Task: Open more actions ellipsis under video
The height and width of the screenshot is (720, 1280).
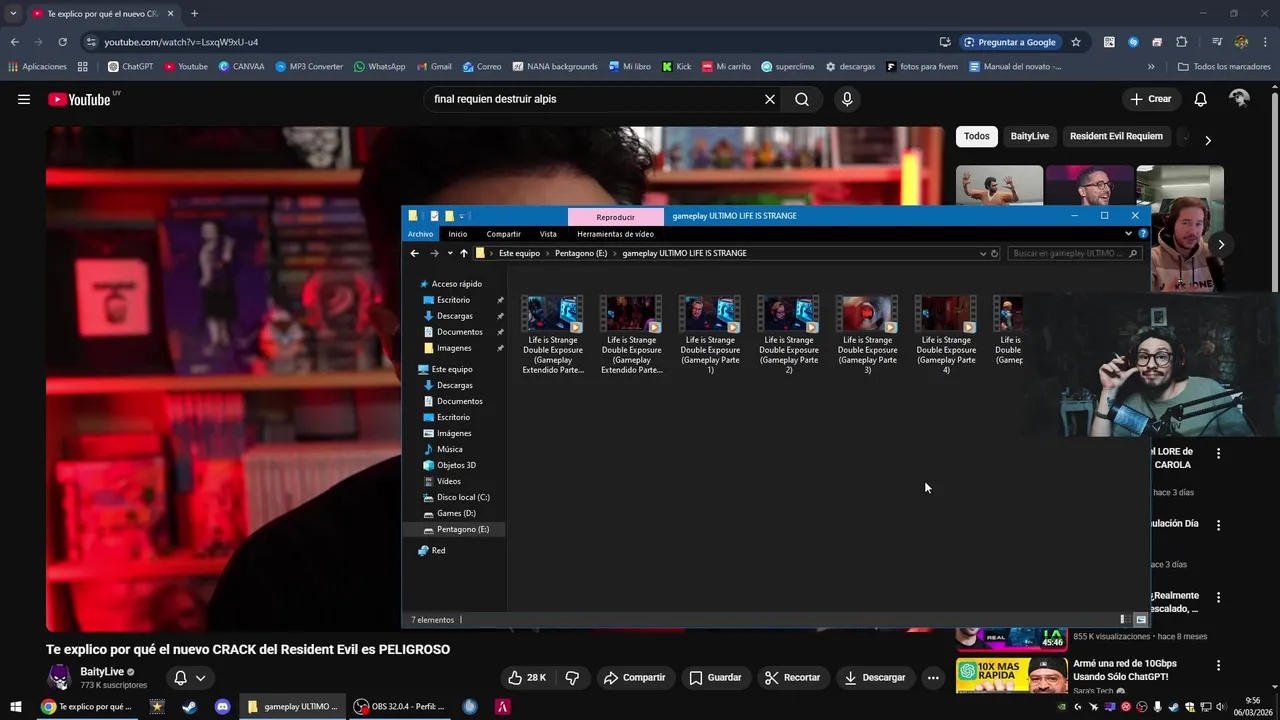Action: pyautogui.click(x=933, y=677)
